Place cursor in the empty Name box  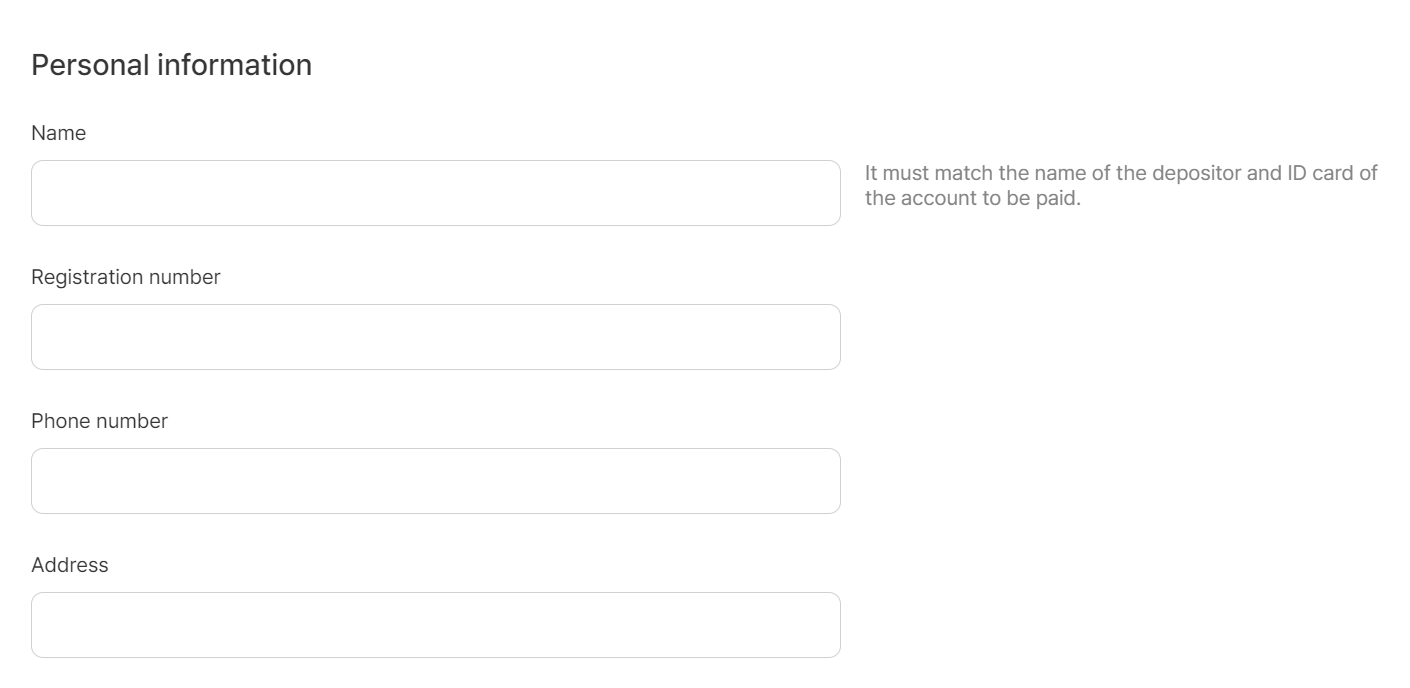point(435,193)
